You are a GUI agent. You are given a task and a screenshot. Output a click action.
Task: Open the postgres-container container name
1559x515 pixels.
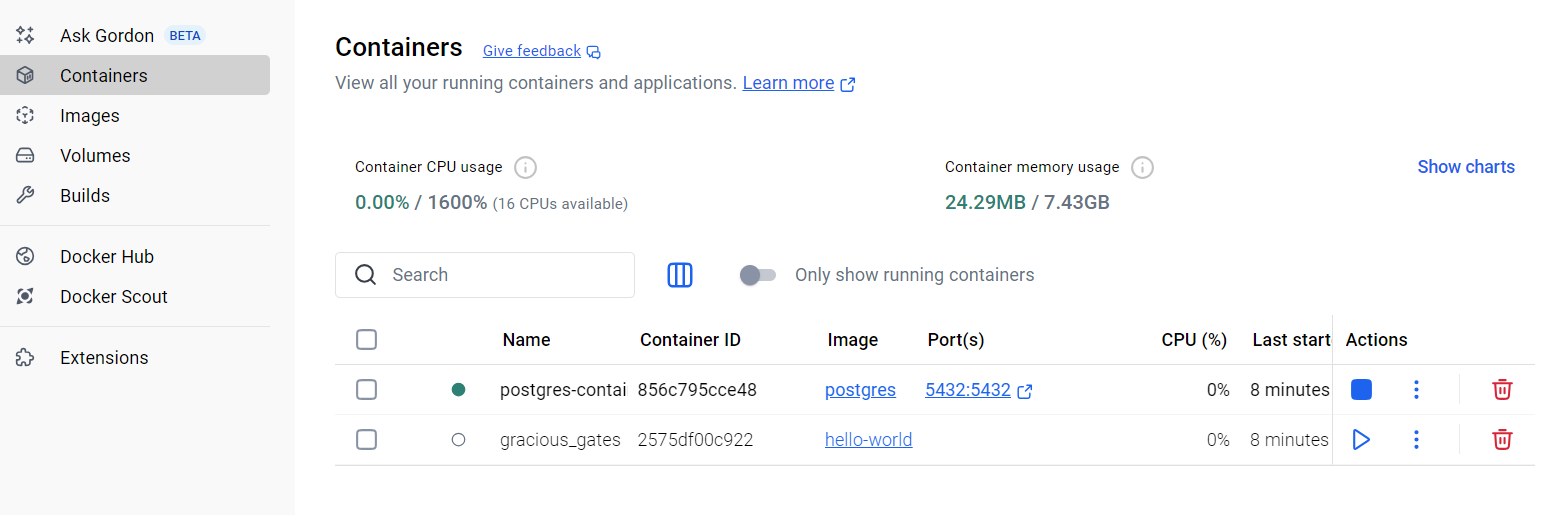coord(563,390)
